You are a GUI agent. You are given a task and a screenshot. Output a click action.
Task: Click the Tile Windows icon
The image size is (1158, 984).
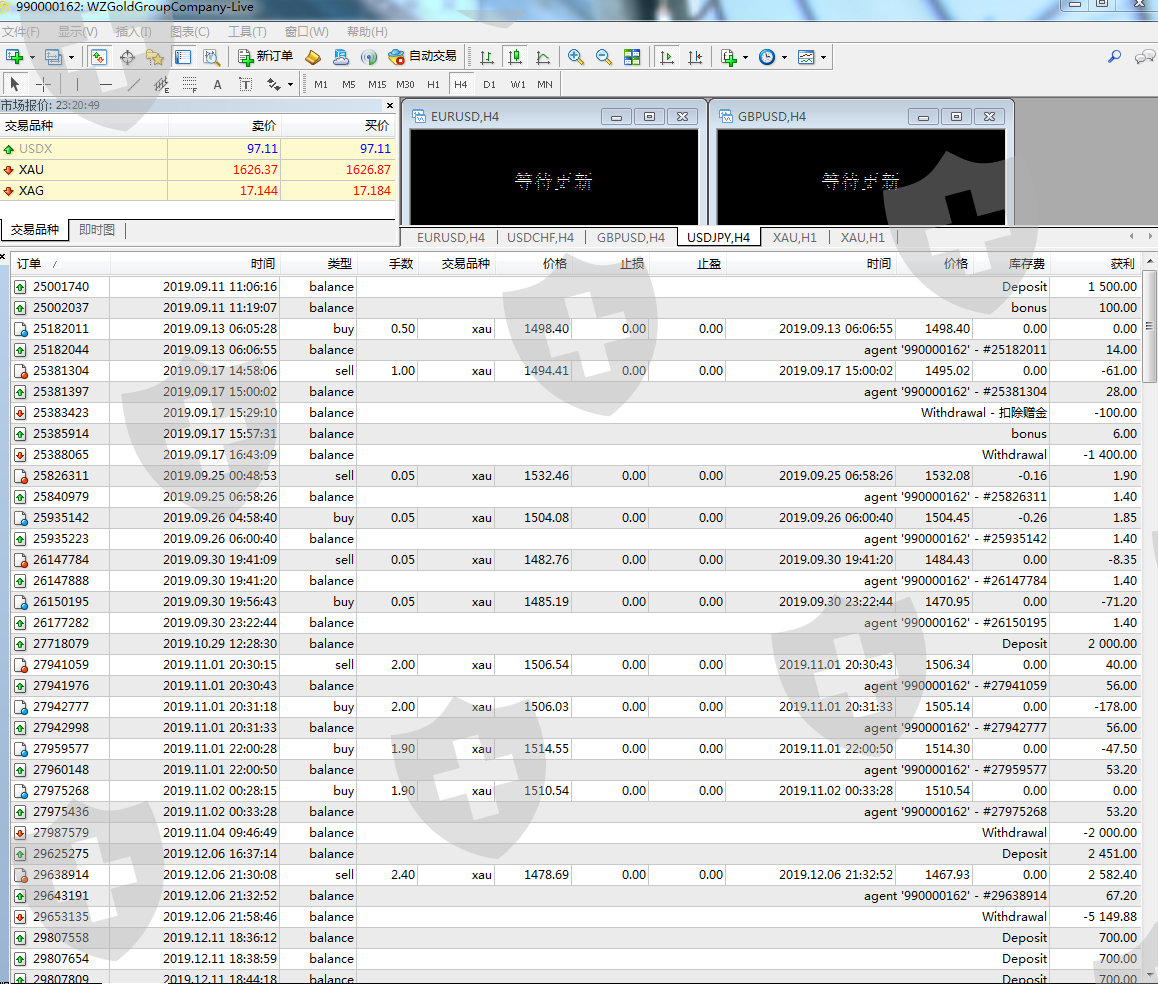[632, 57]
